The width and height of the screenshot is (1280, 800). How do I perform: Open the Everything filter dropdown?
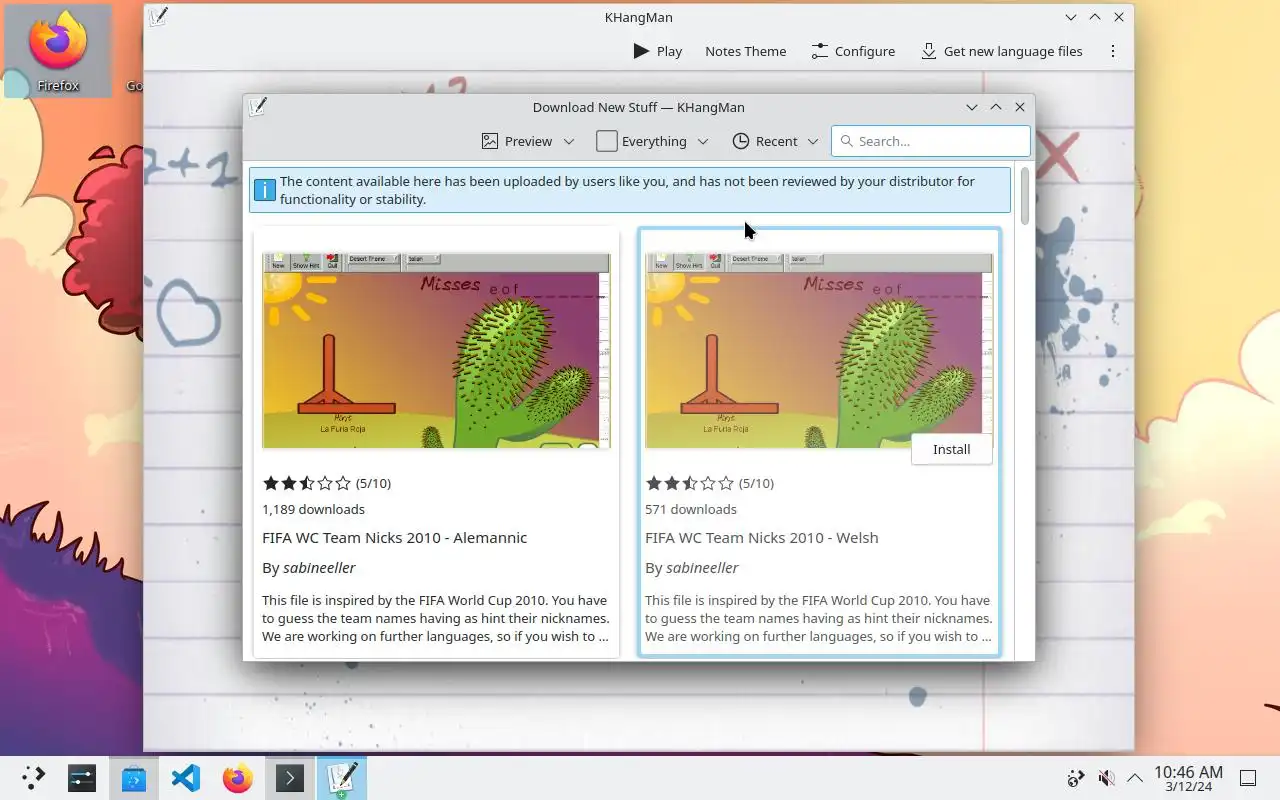(x=652, y=141)
